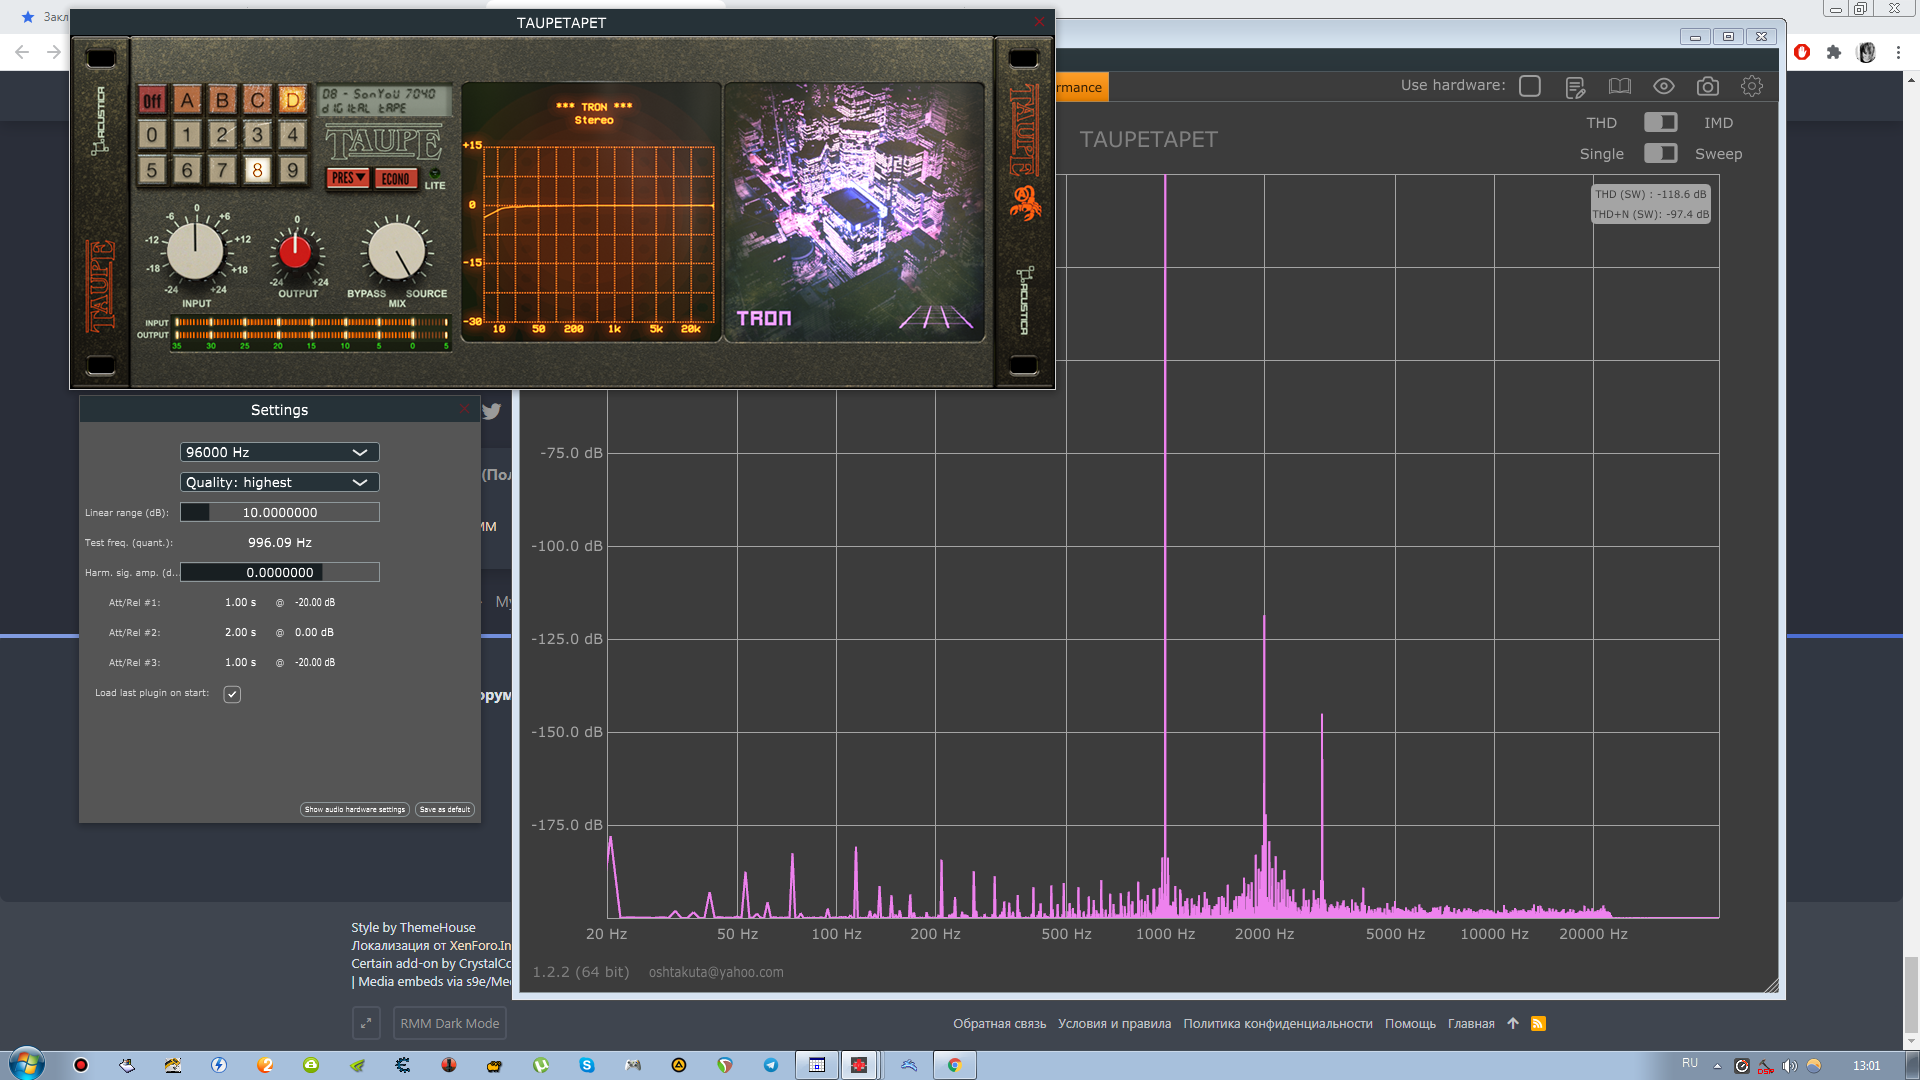Viewport: 1920px width, 1080px height.
Task: Open the browser extensions puzzle icon
Action: pos(1834,52)
